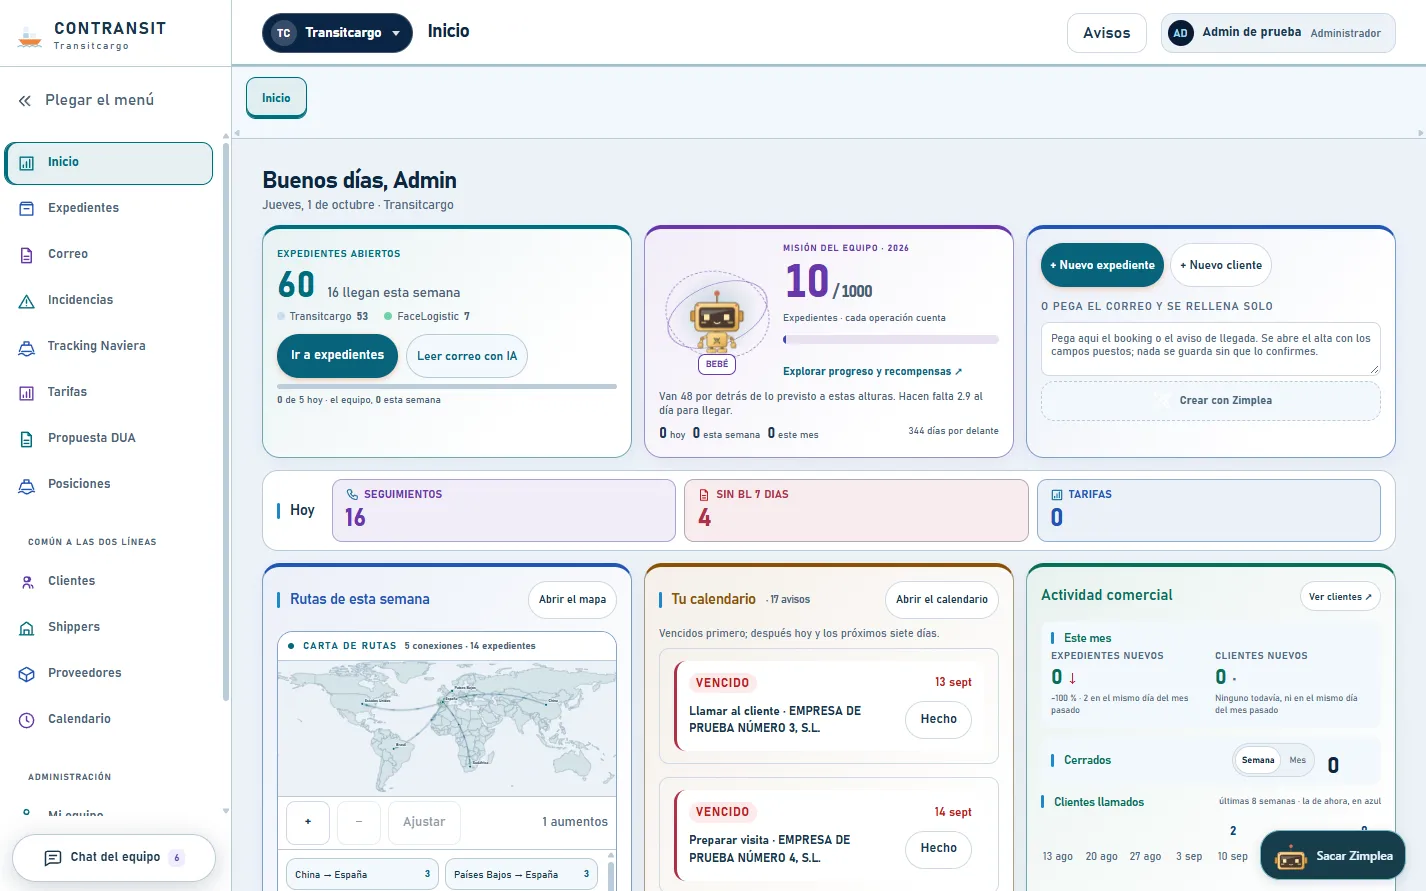Click Leer correo con IA
1426x891 pixels.
[467, 356]
